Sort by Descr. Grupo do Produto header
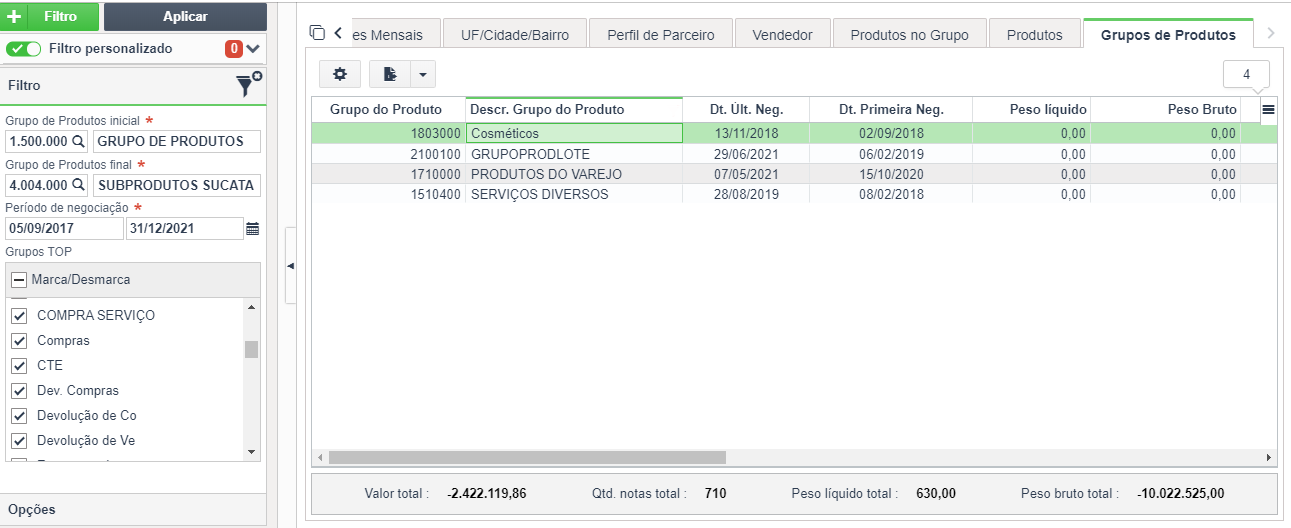This screenshot has width=1291, height=528. (x=574, y=110)
